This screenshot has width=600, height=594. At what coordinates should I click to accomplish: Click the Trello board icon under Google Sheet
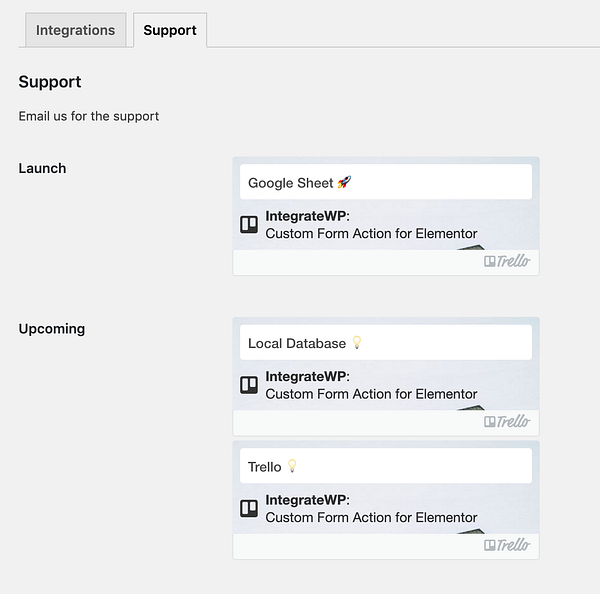point(249,225)
